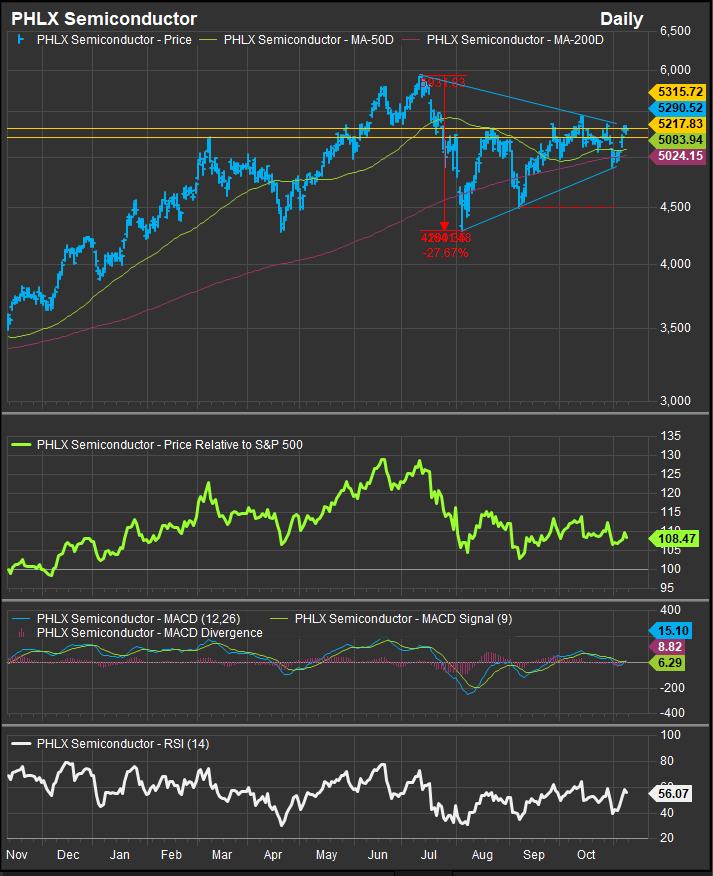Click the Dec label on the time axis
Image resolution: width=713 pixels, height=876 pixels.
tap(68, 855)
